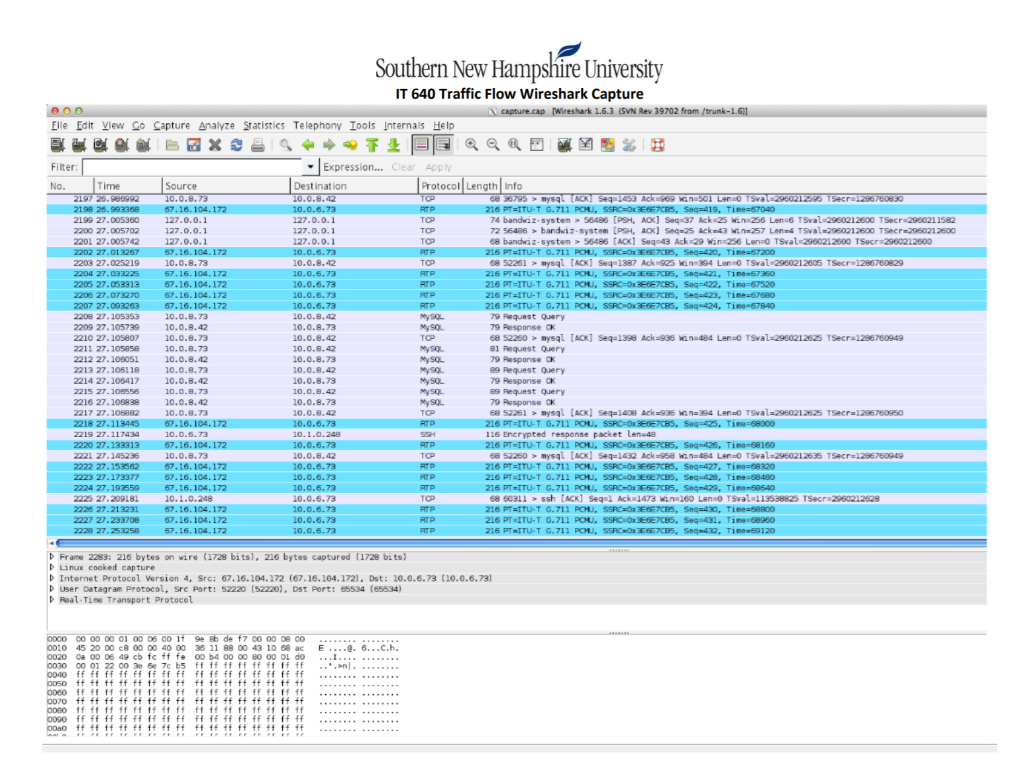This screenshot has height=767, width=1024.
Task: Expand Internet Protocol Version 4 details
Action: pyautogui.click(x=50, y=578)
